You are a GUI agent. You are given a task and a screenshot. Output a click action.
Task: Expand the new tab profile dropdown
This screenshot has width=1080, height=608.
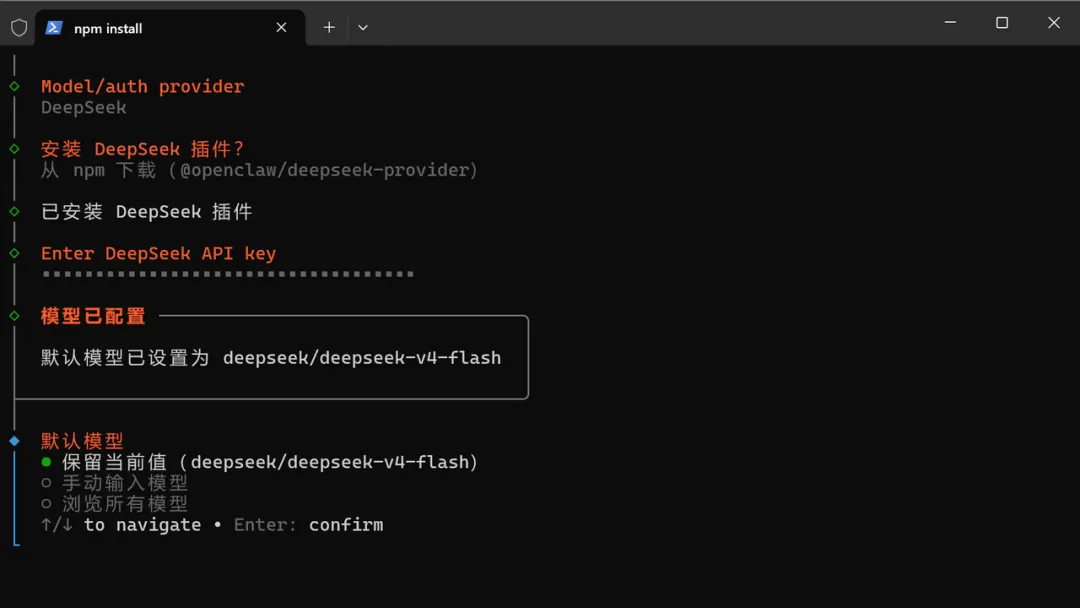point(363,28)
